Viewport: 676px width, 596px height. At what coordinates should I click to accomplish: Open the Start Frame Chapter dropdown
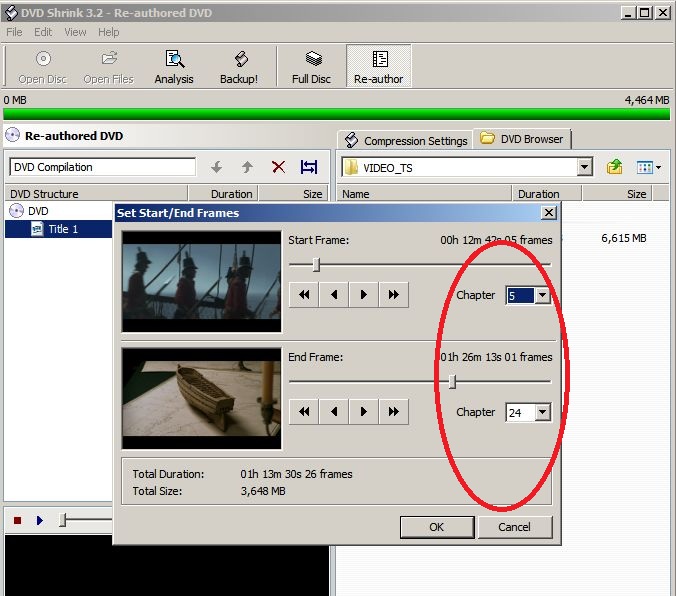coord(542,295)
